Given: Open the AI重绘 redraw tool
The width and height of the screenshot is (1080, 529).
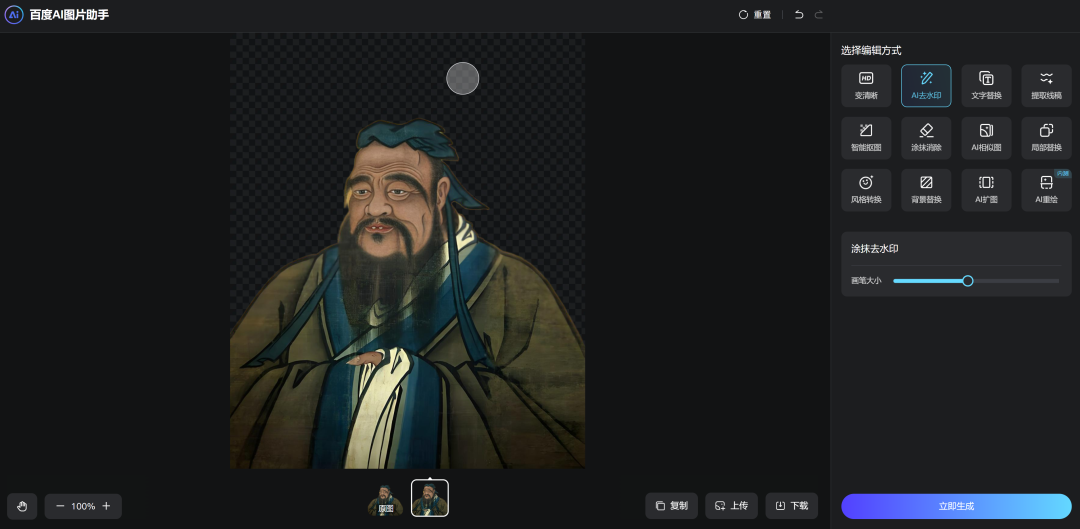Looking at the screenshot, I should [x=1046, y=190].
